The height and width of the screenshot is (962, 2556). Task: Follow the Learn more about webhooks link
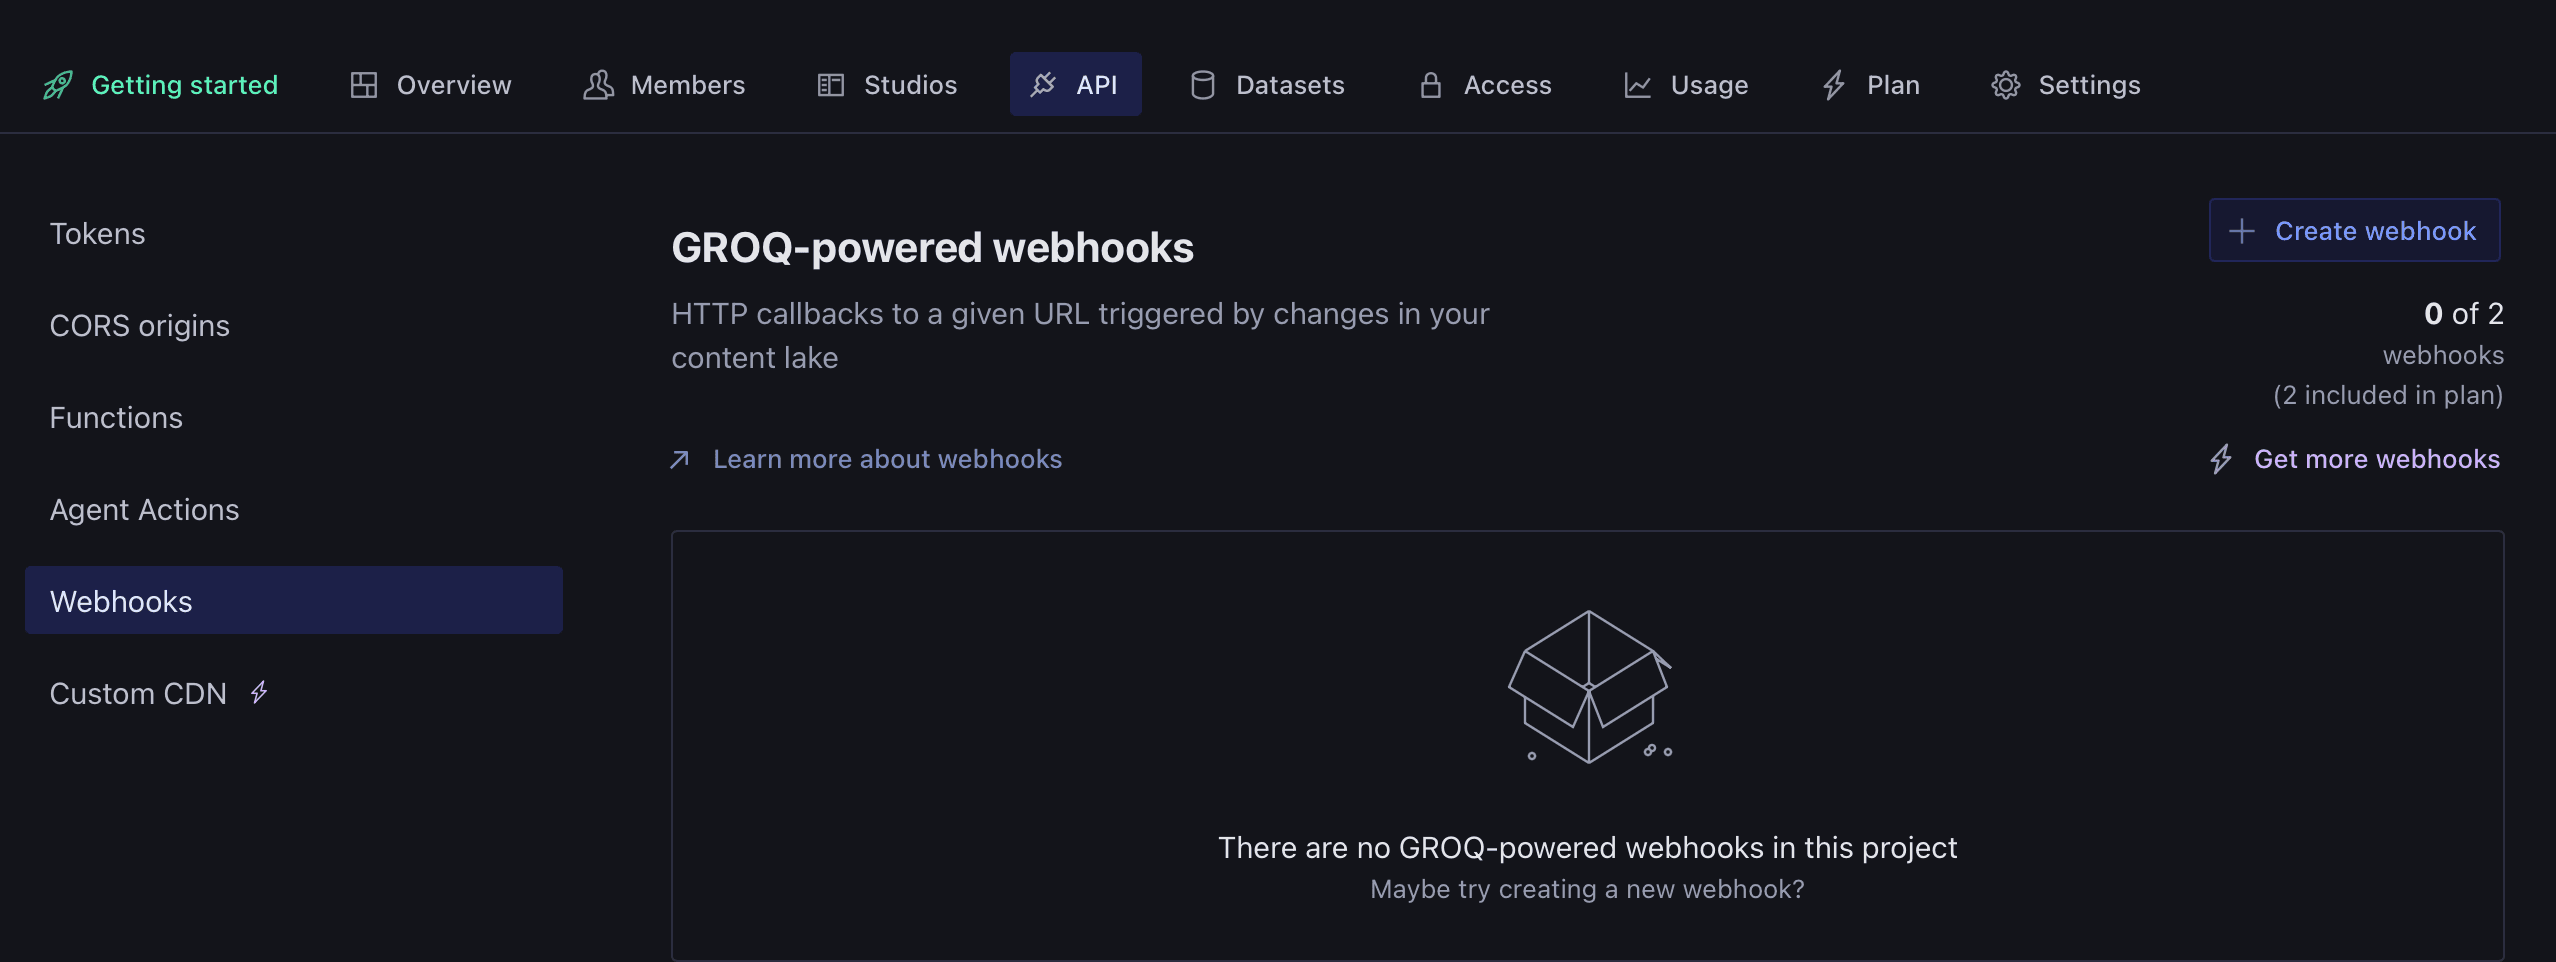tap(887, 459)
